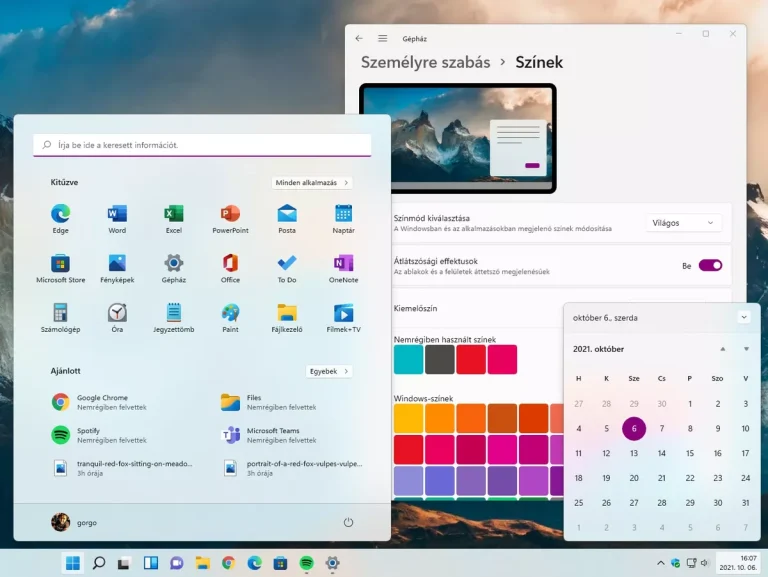Image resolution: width=768 pixels, height=577 pixels.
Task: Select October 20 in the calendar
Action: click(x=634, y=478)
